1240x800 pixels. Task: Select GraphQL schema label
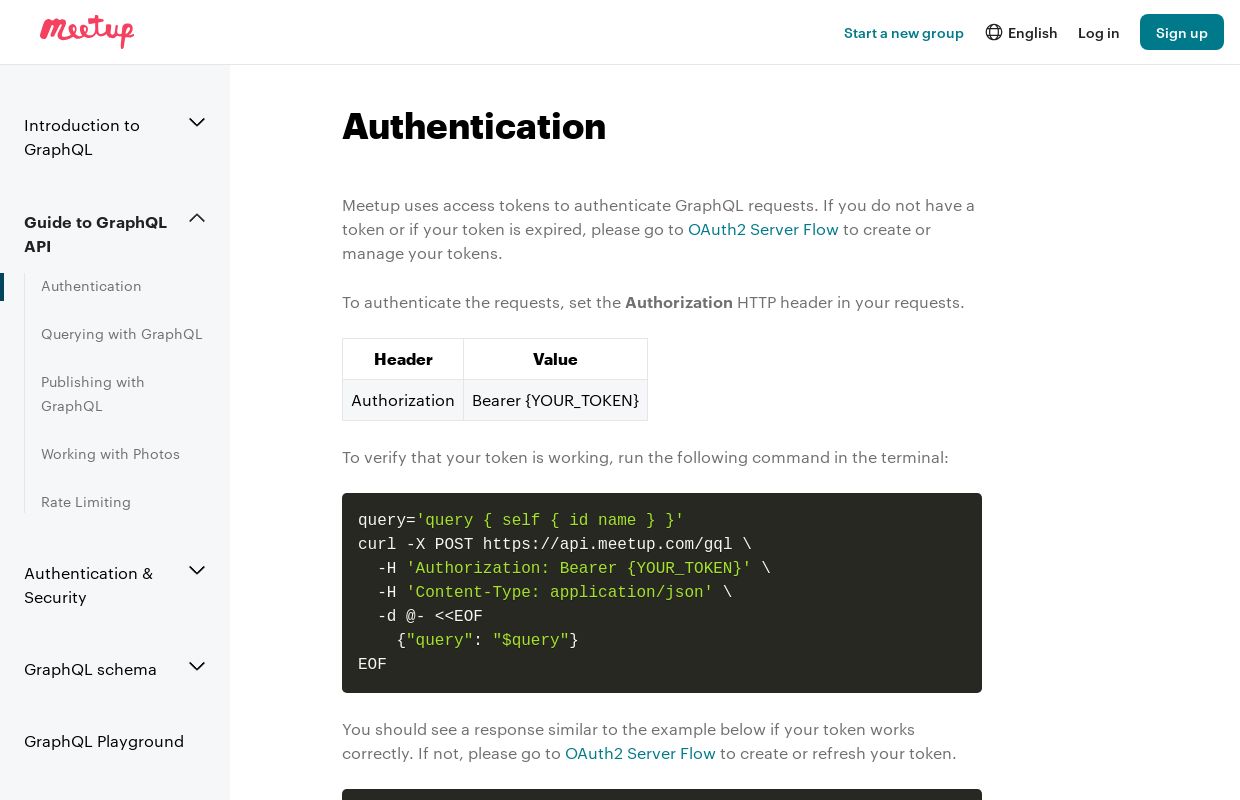[x=90, y=669]
